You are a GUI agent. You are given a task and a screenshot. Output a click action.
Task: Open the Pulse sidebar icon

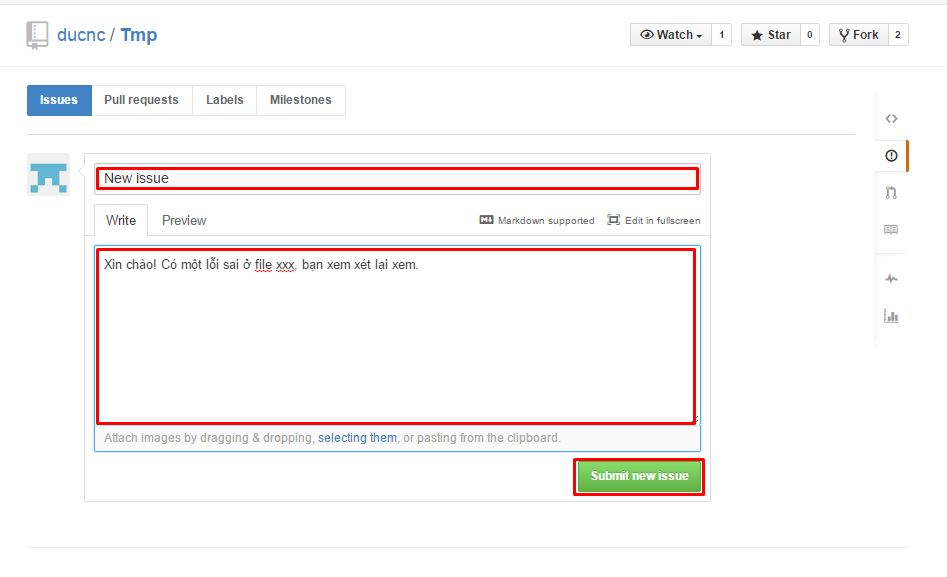click(x=891, y=279)
